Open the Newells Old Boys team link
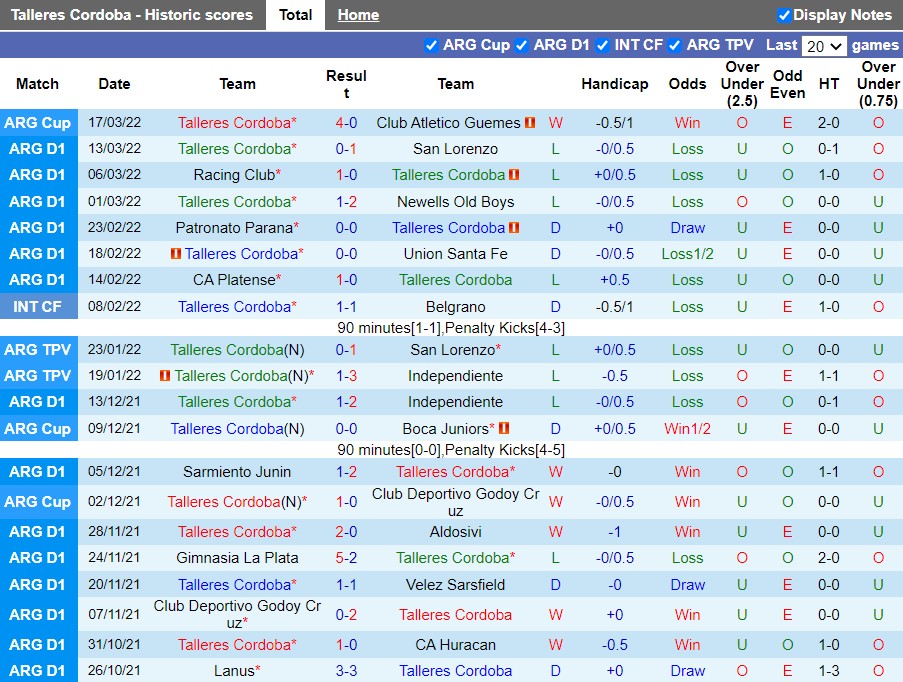Viewport: 903px width, 682px height. tap(455, 202)
